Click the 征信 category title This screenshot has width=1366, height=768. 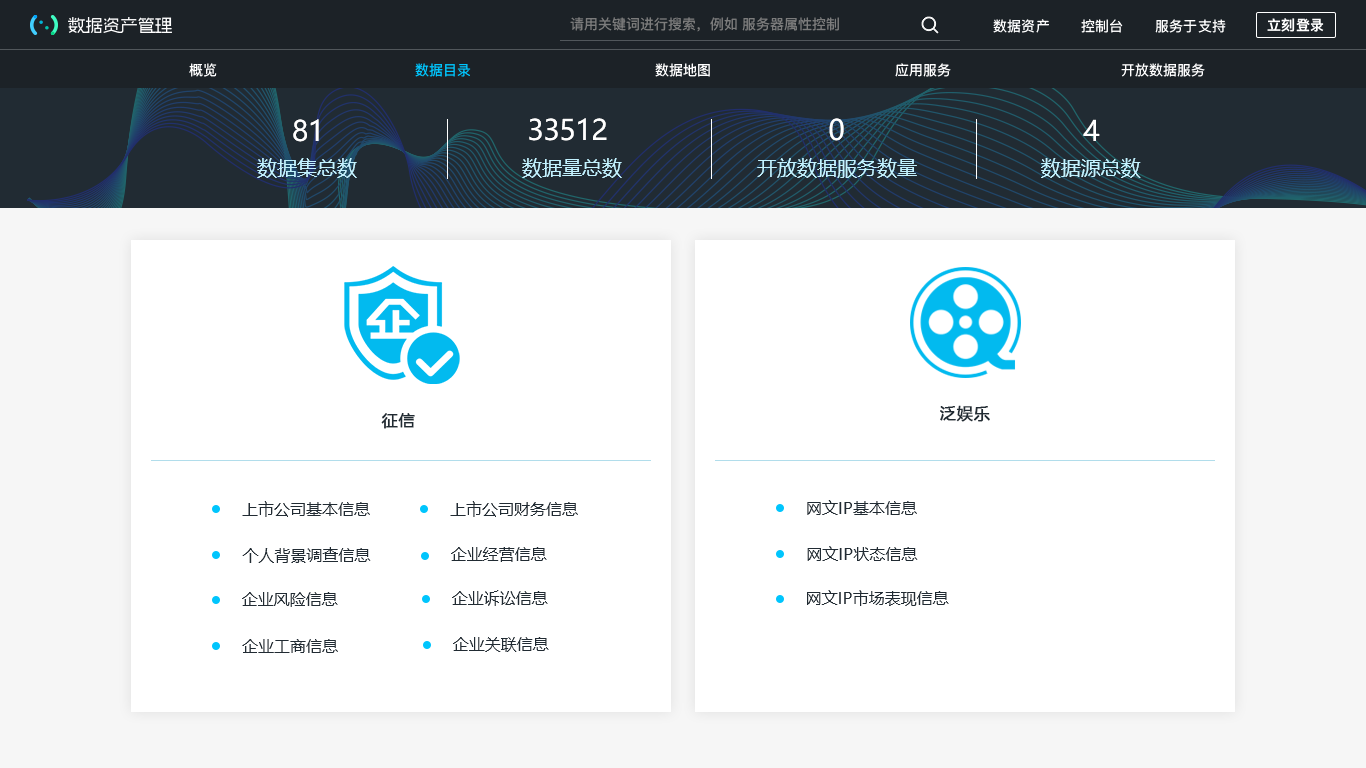pyautogui.click(x=398, y=421)
